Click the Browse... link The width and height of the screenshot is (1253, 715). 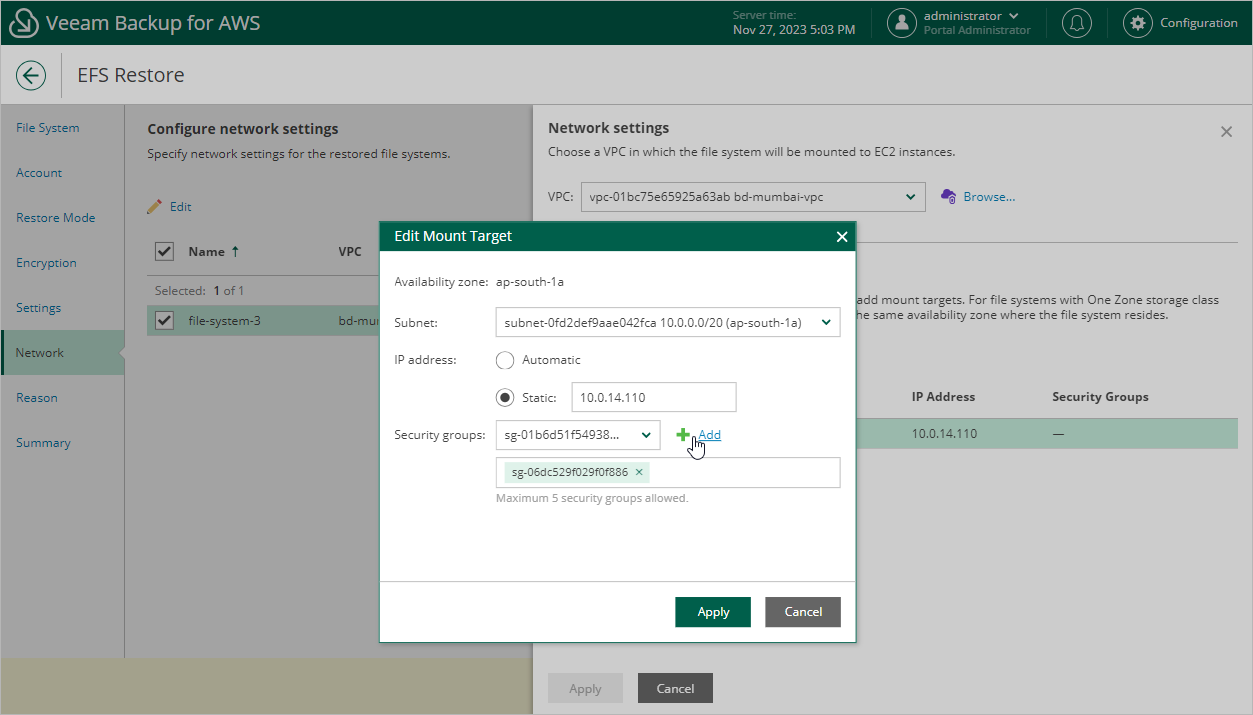pos(989,197)
